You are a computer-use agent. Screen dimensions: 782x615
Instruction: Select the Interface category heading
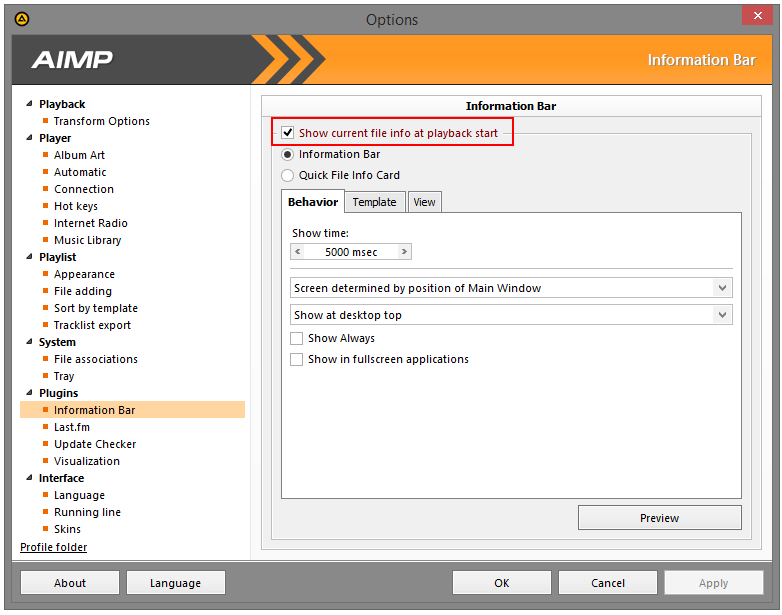pyautogui.click(x=61, y=478)
